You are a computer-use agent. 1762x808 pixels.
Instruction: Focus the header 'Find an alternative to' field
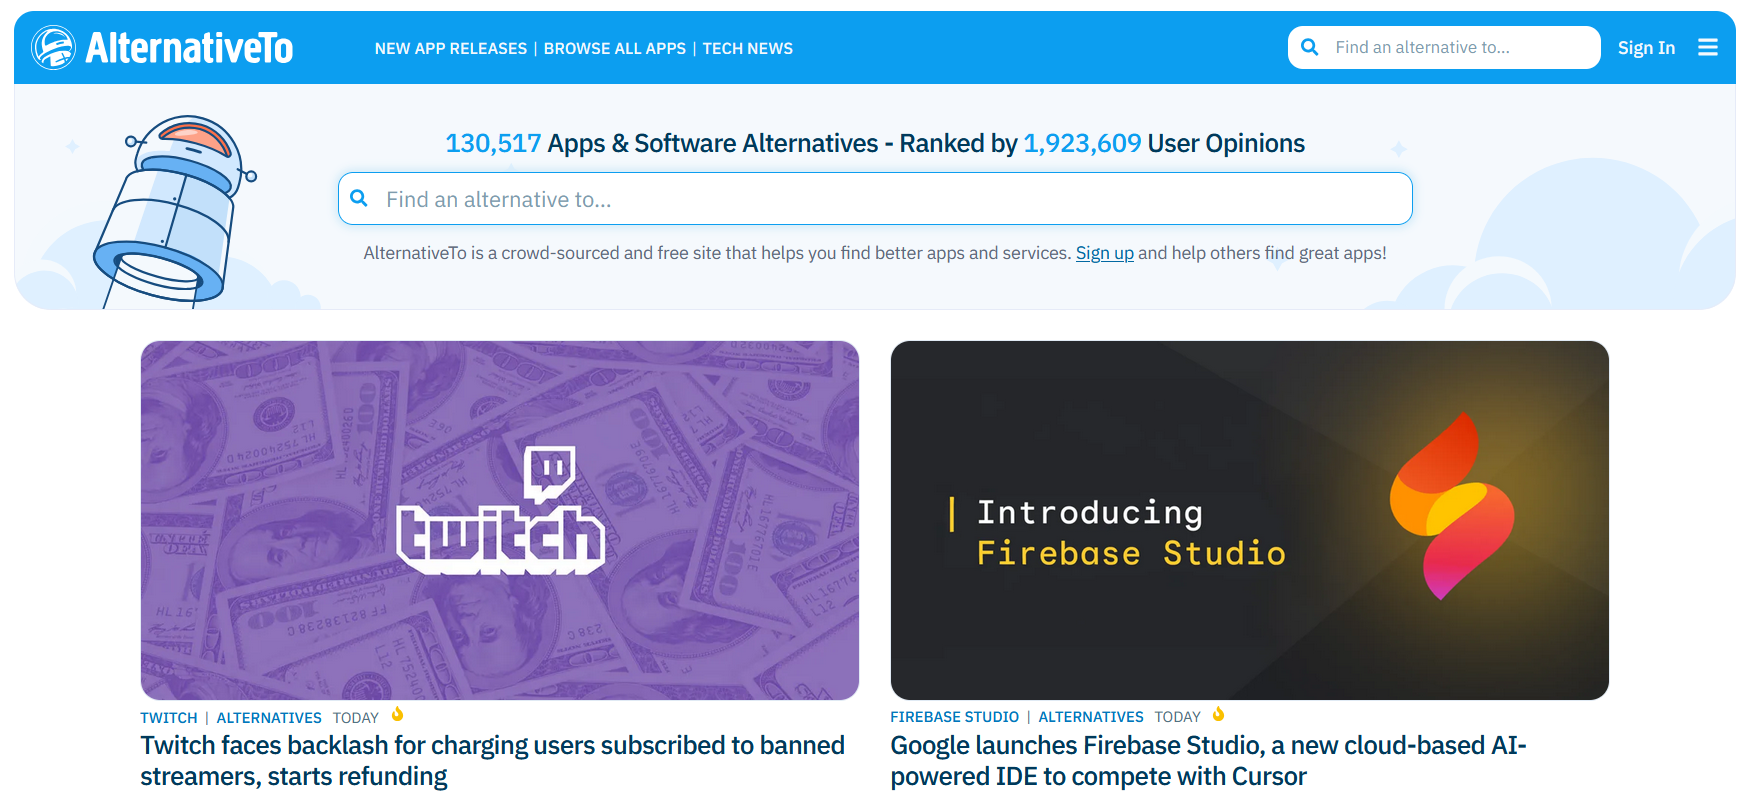(x=1444, y=47)
